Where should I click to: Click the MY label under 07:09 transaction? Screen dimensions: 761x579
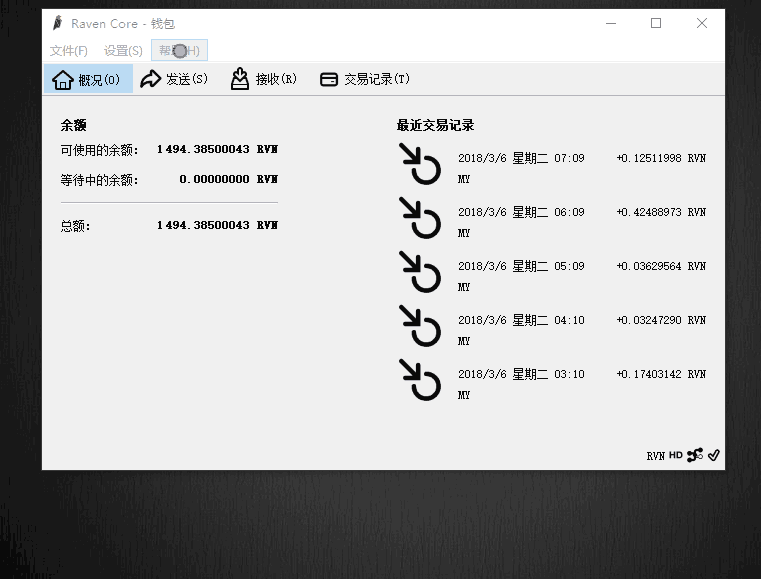[x=463, y=179]
